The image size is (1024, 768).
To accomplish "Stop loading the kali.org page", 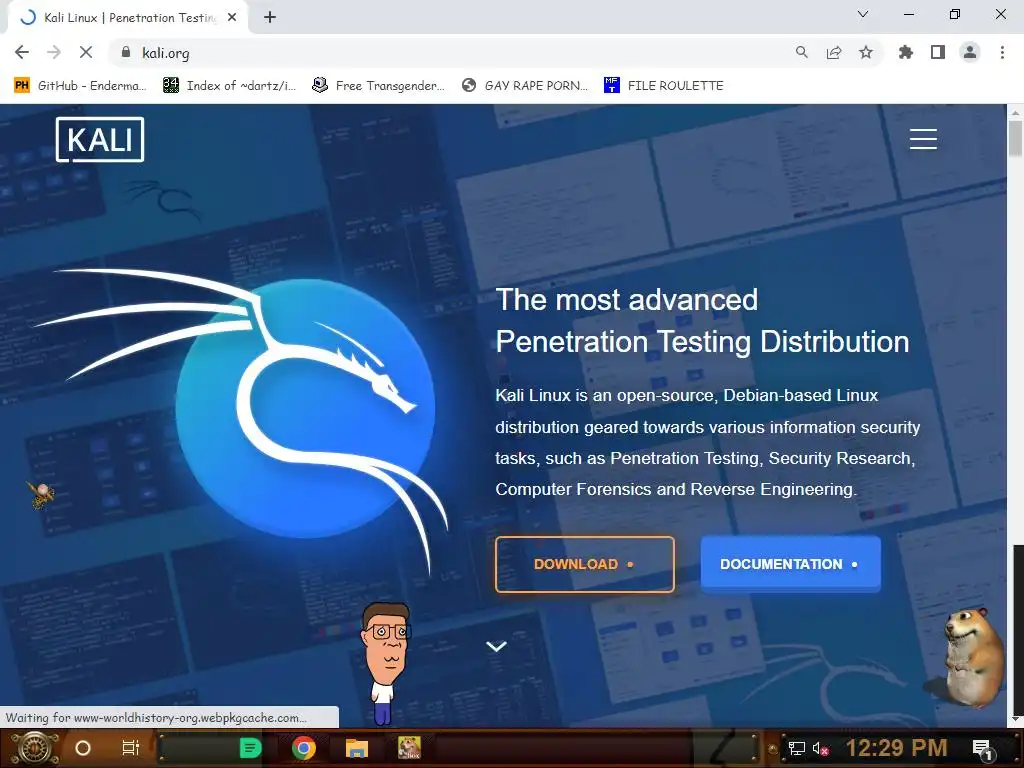I will (x=86, y=52).
